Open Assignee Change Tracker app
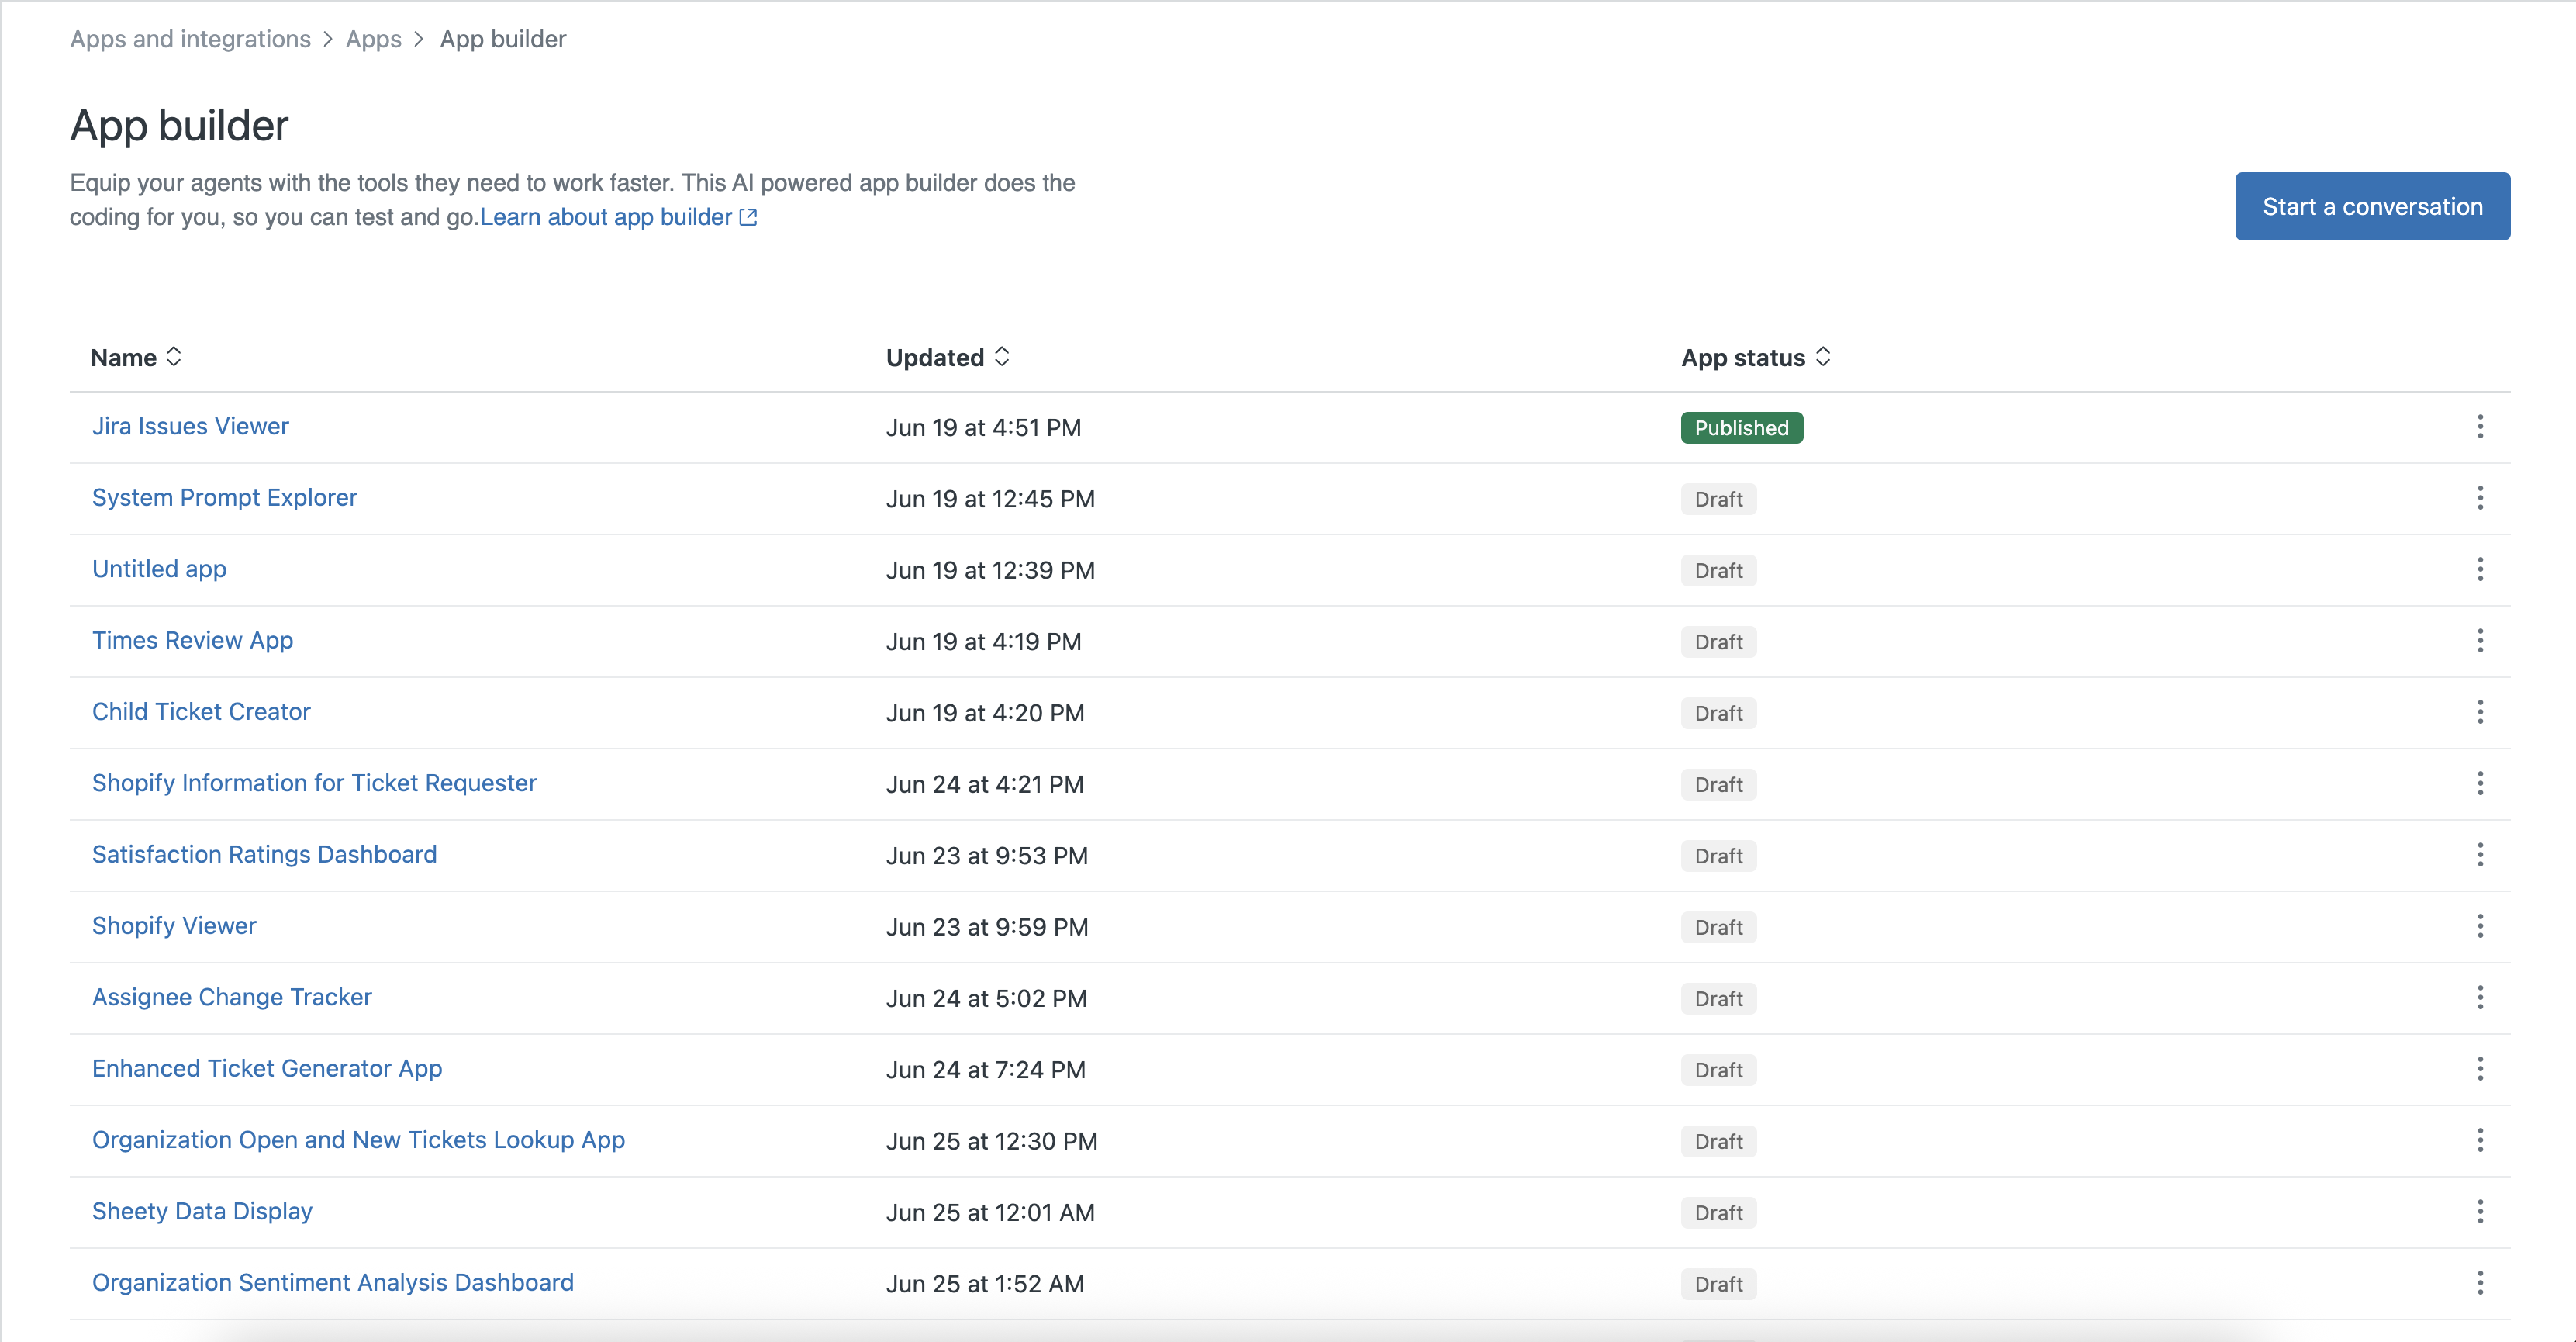Viewport: 2576px width, 1342px height. click(232, 997)
